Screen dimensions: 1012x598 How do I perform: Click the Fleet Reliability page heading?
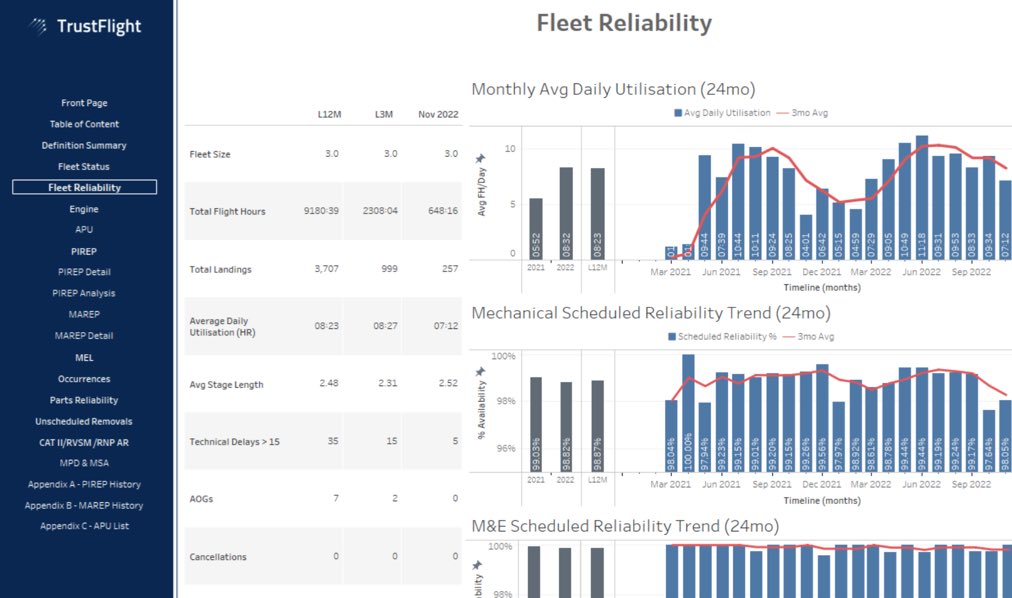click(624, 23)
